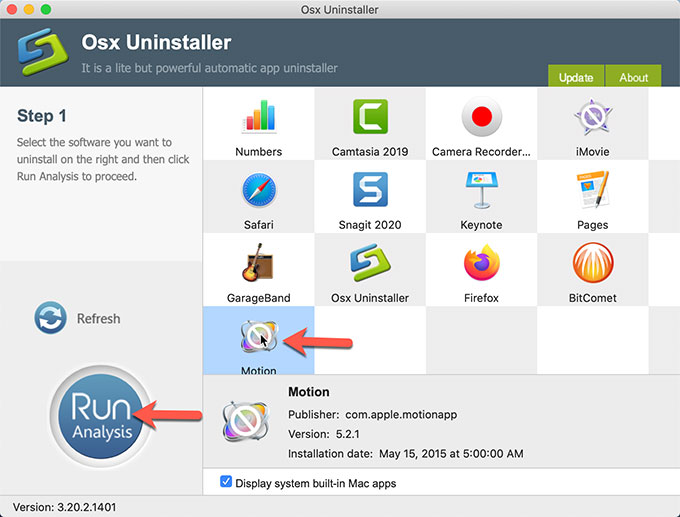Select the Numbers app icon

259,116
